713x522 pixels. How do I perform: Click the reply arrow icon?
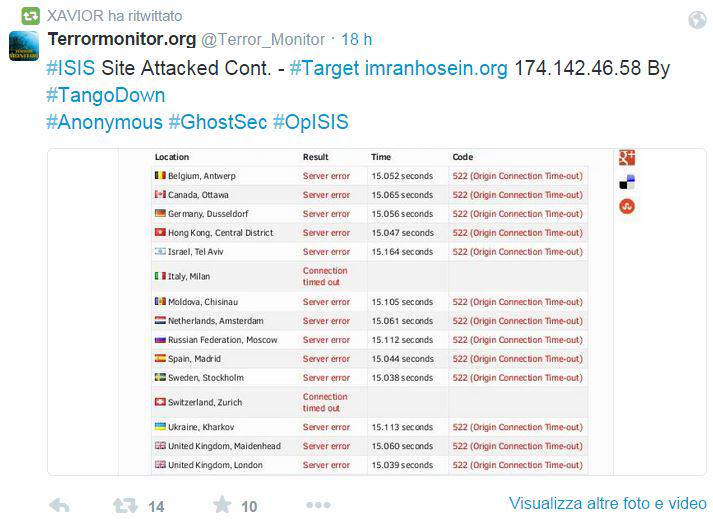click(x=60, y=506)
